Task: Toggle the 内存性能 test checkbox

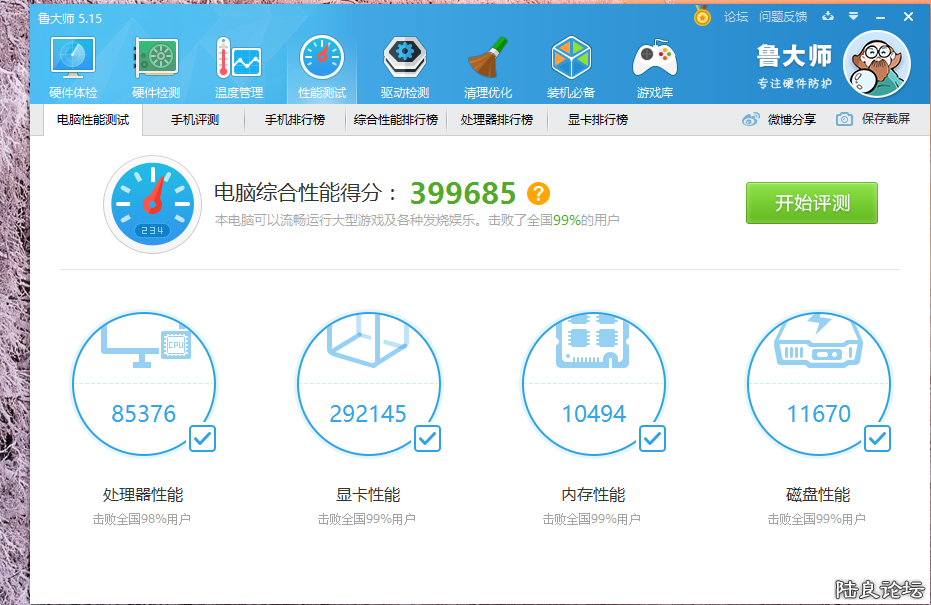Action: point(653,438)
